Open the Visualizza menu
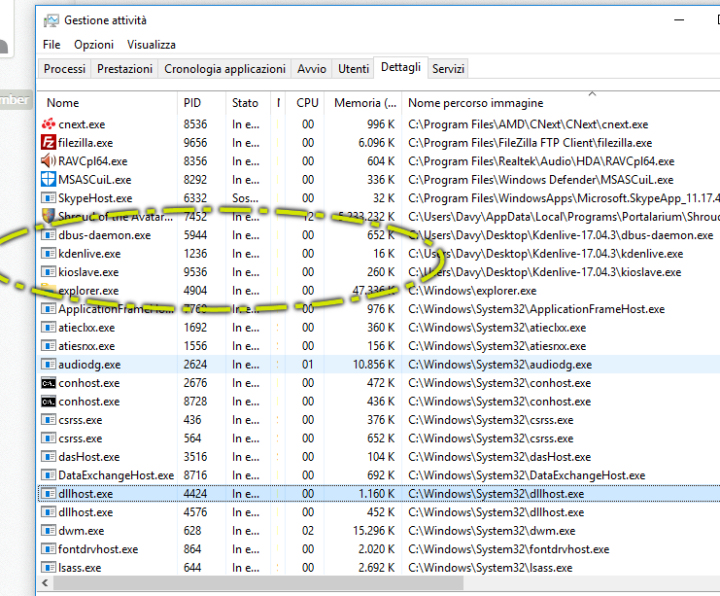 151,45
